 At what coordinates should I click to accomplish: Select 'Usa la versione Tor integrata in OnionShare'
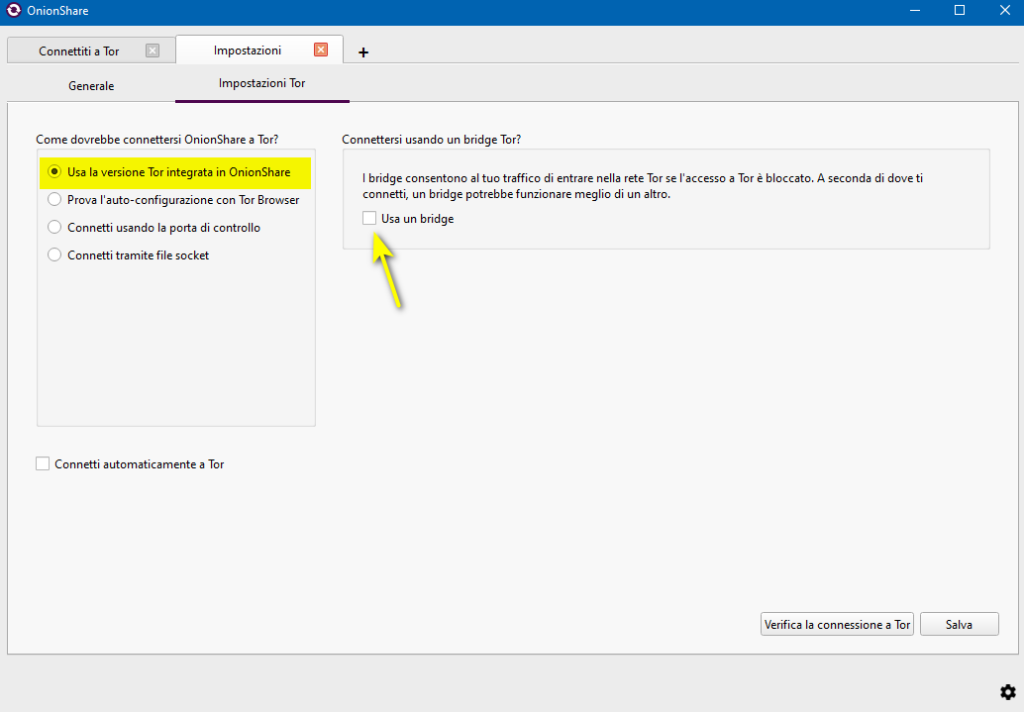pos(55,172)
